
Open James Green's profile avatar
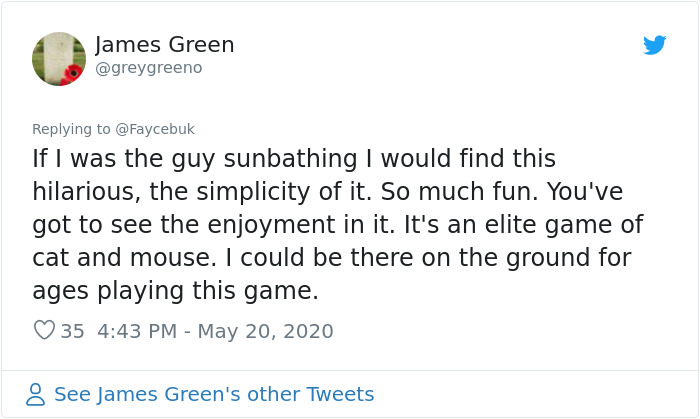pos(59,58)
